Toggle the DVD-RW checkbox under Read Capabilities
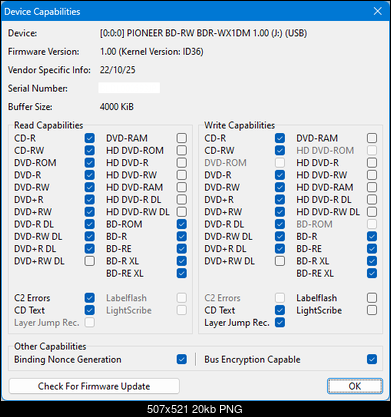This screenshot has height=417, width=391. coord(89,187)
